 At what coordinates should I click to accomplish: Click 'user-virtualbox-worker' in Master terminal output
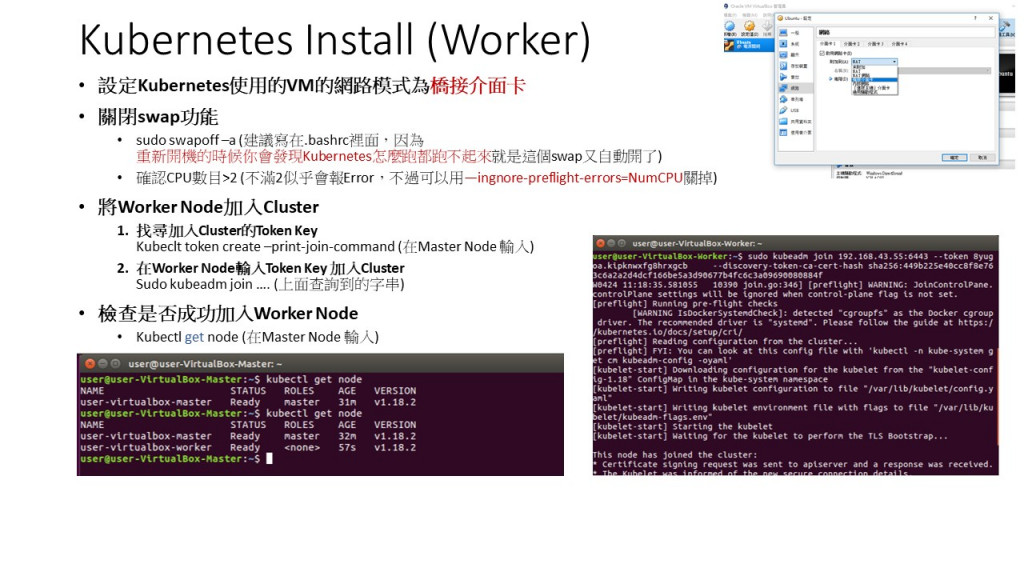tap(146, 448)
